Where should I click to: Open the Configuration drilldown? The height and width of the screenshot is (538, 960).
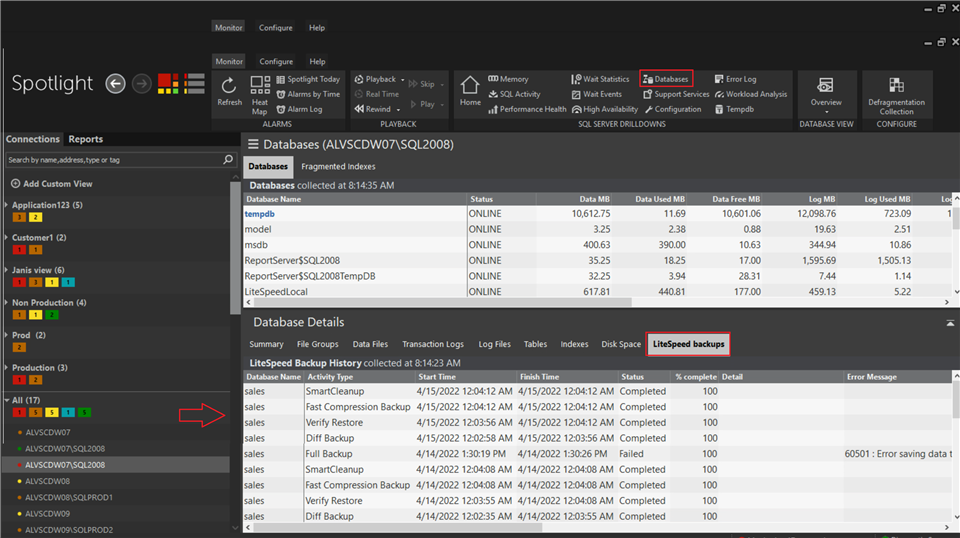click(x=672, y=109)
